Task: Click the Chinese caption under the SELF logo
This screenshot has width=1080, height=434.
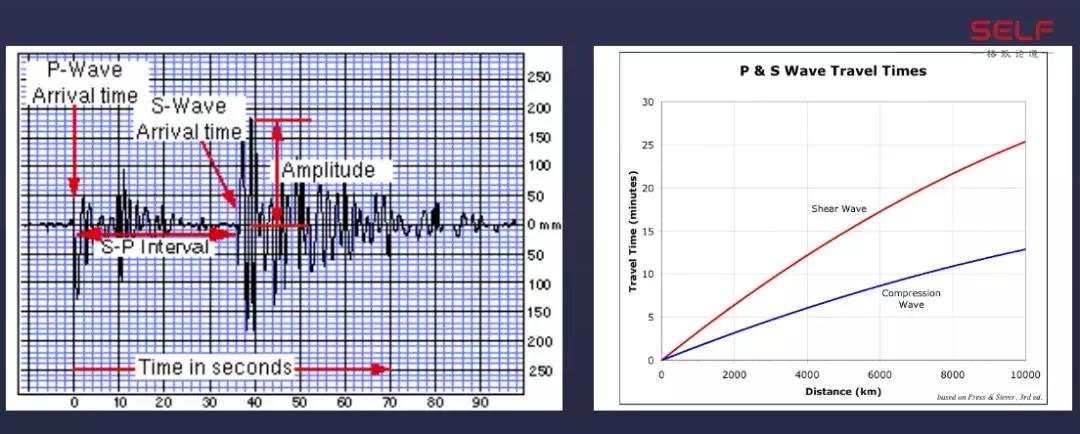Action: tap(1012, 53)
